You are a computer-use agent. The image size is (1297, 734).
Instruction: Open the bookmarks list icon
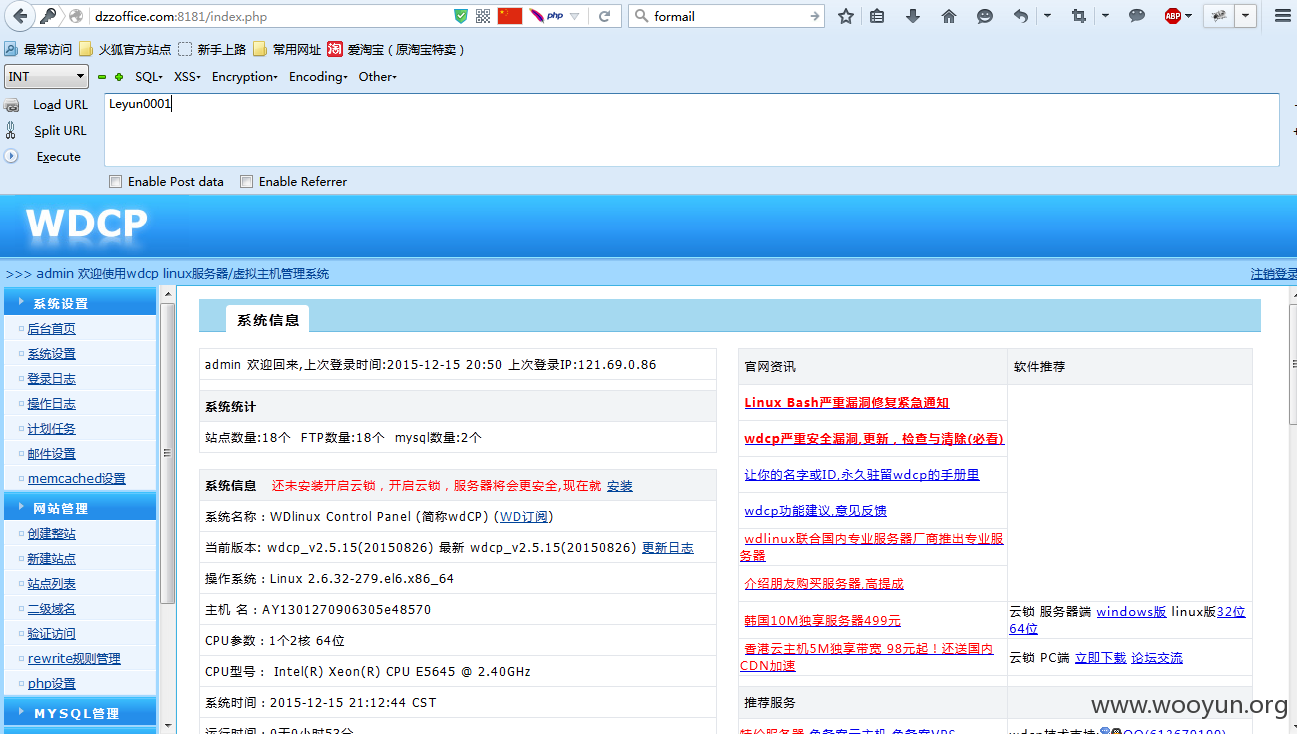tap(877, 16)
